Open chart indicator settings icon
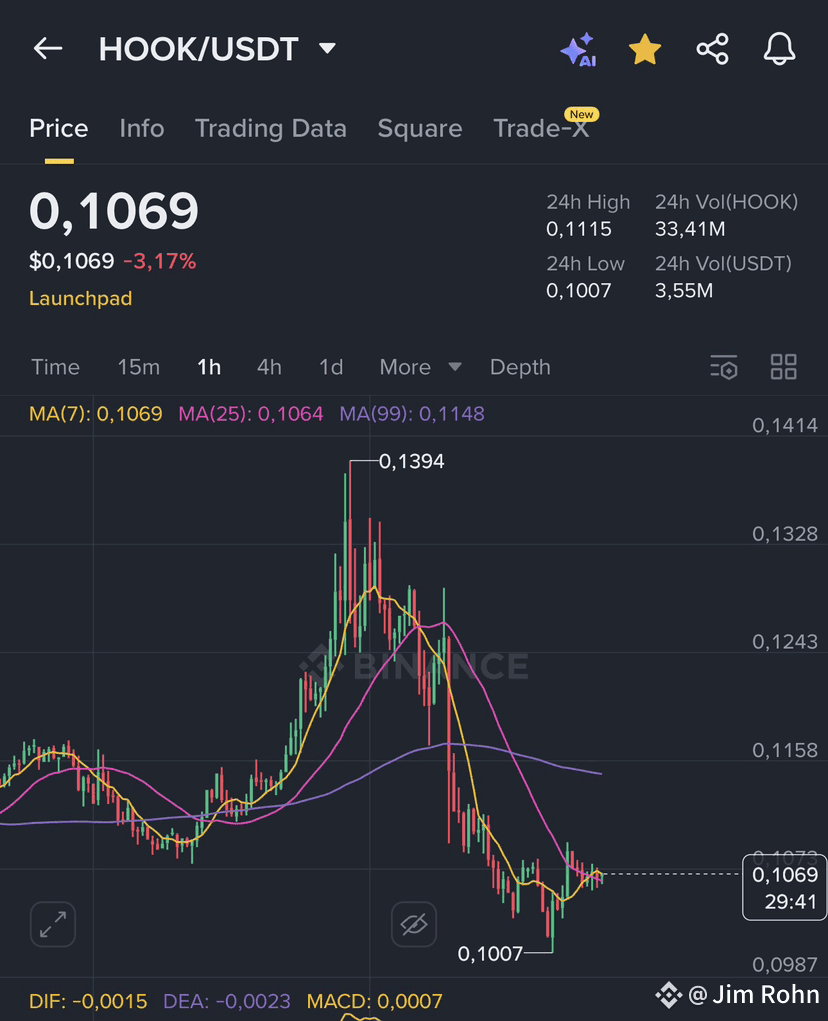 click(x=724, y=367)
